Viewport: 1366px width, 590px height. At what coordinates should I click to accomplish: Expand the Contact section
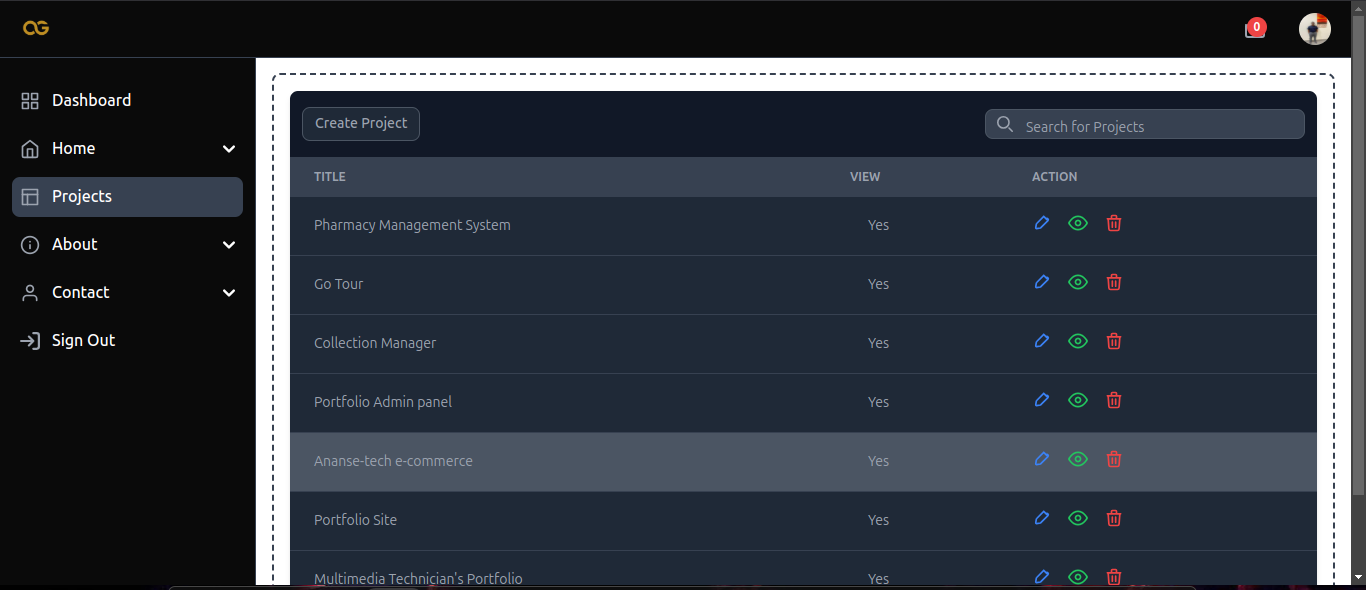(x=127, y=292)
